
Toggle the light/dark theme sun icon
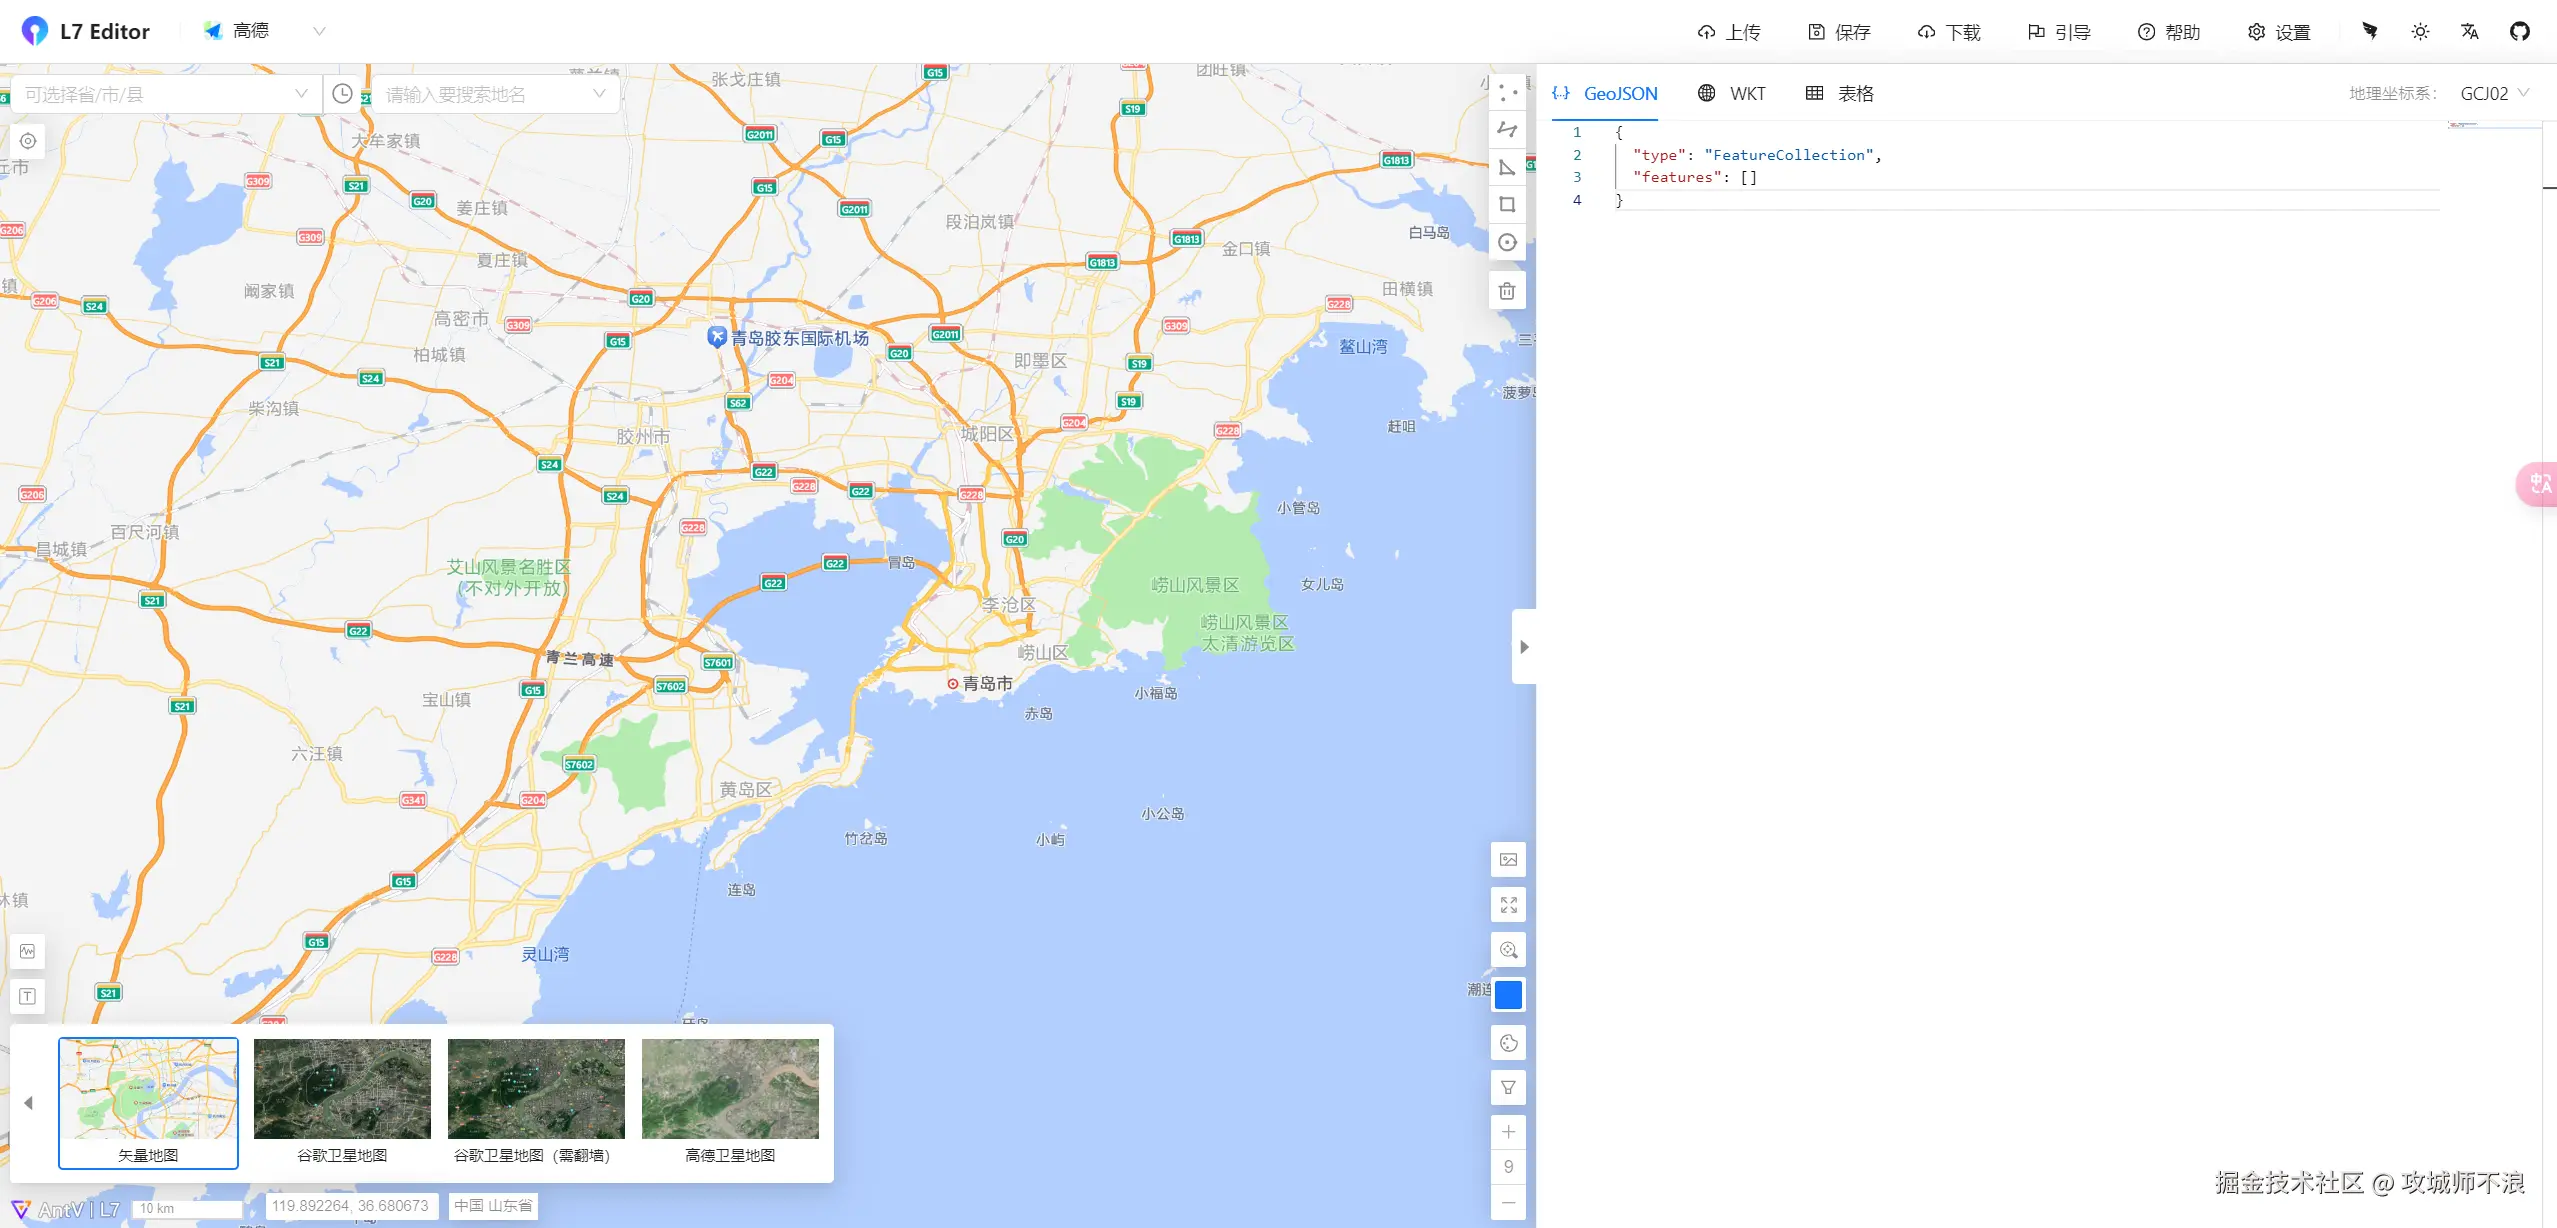2420,32
